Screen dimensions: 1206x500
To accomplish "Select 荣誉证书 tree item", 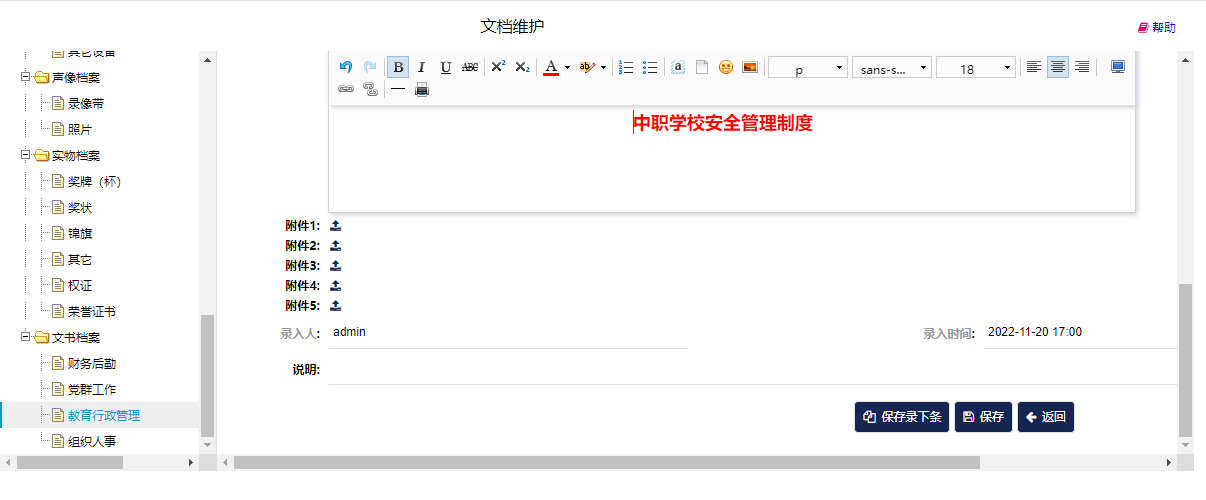I will [92, 311].
